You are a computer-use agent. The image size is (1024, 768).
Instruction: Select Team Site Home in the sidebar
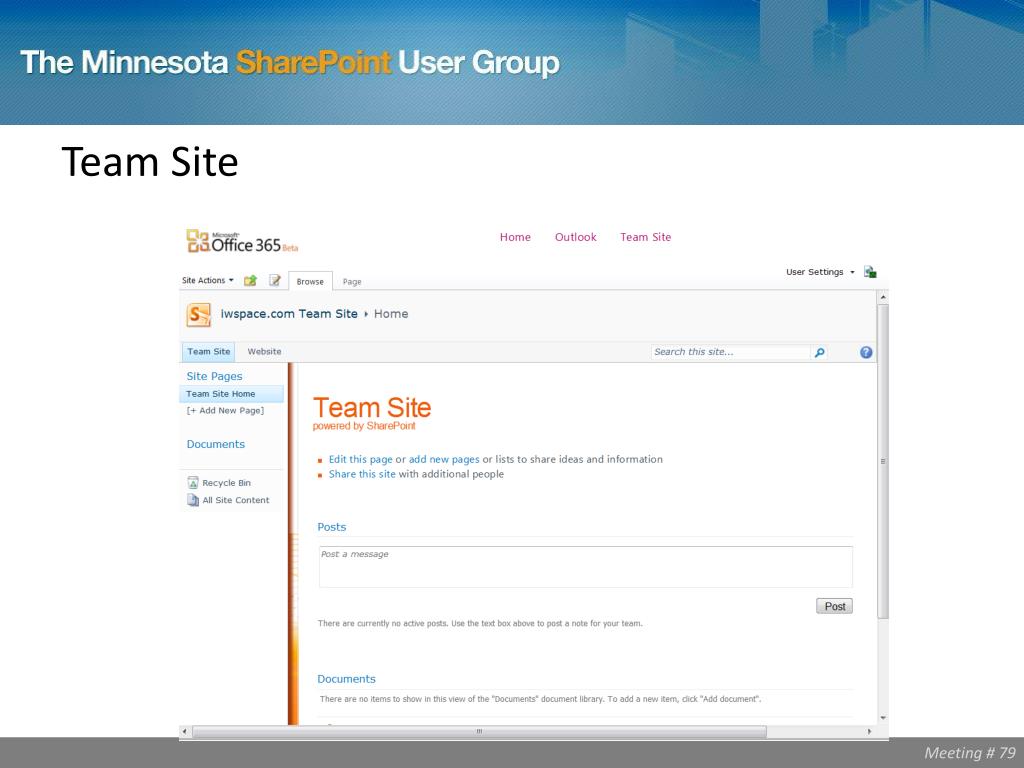[x=231, y=394]
